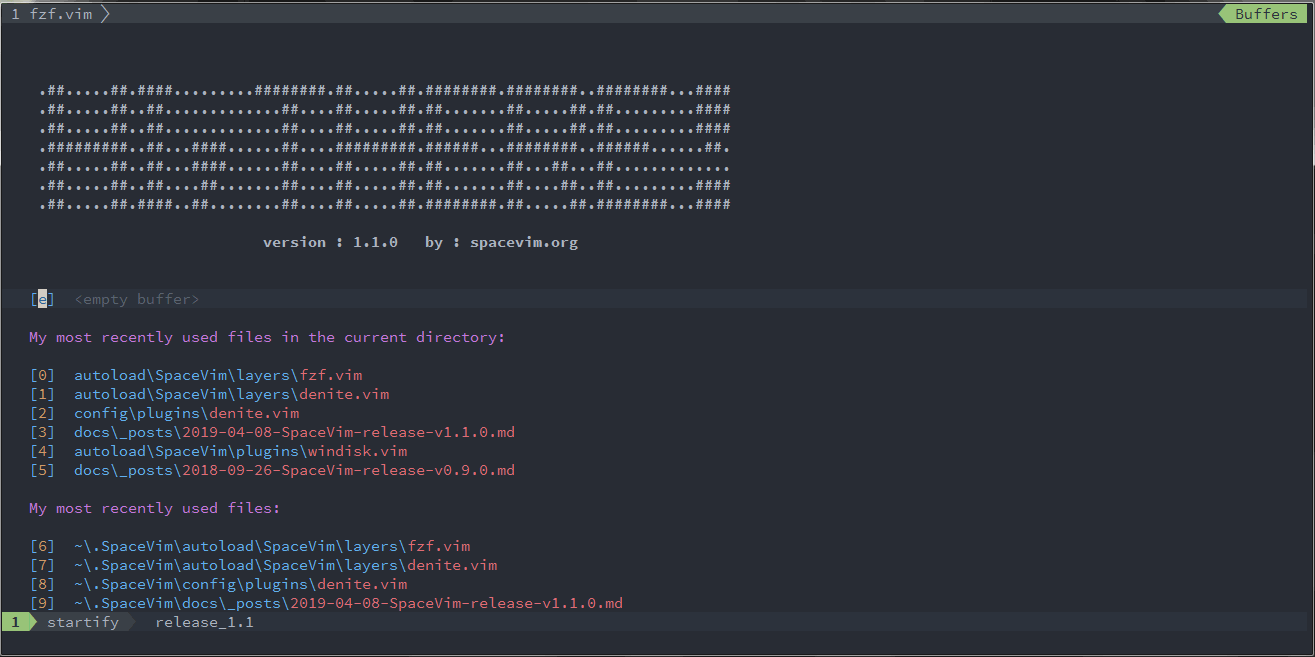Open entry [9] ~\.SpaceVim\docs\_posts release-v1.1.0.md
Image resolution: width=1315 pixels, height=657 pixels.
point(326,603)
